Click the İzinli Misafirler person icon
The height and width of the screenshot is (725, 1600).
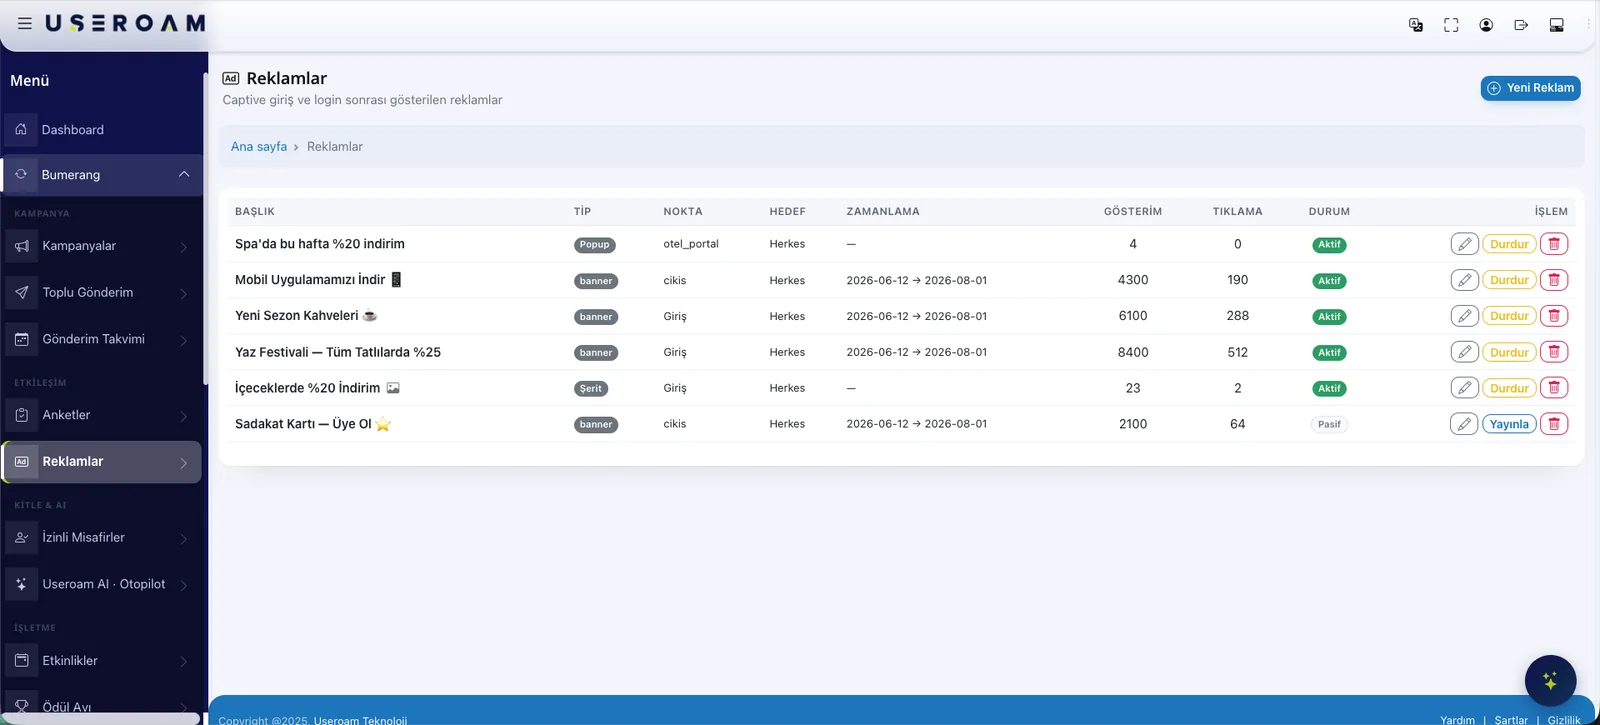tap(21, 537)
